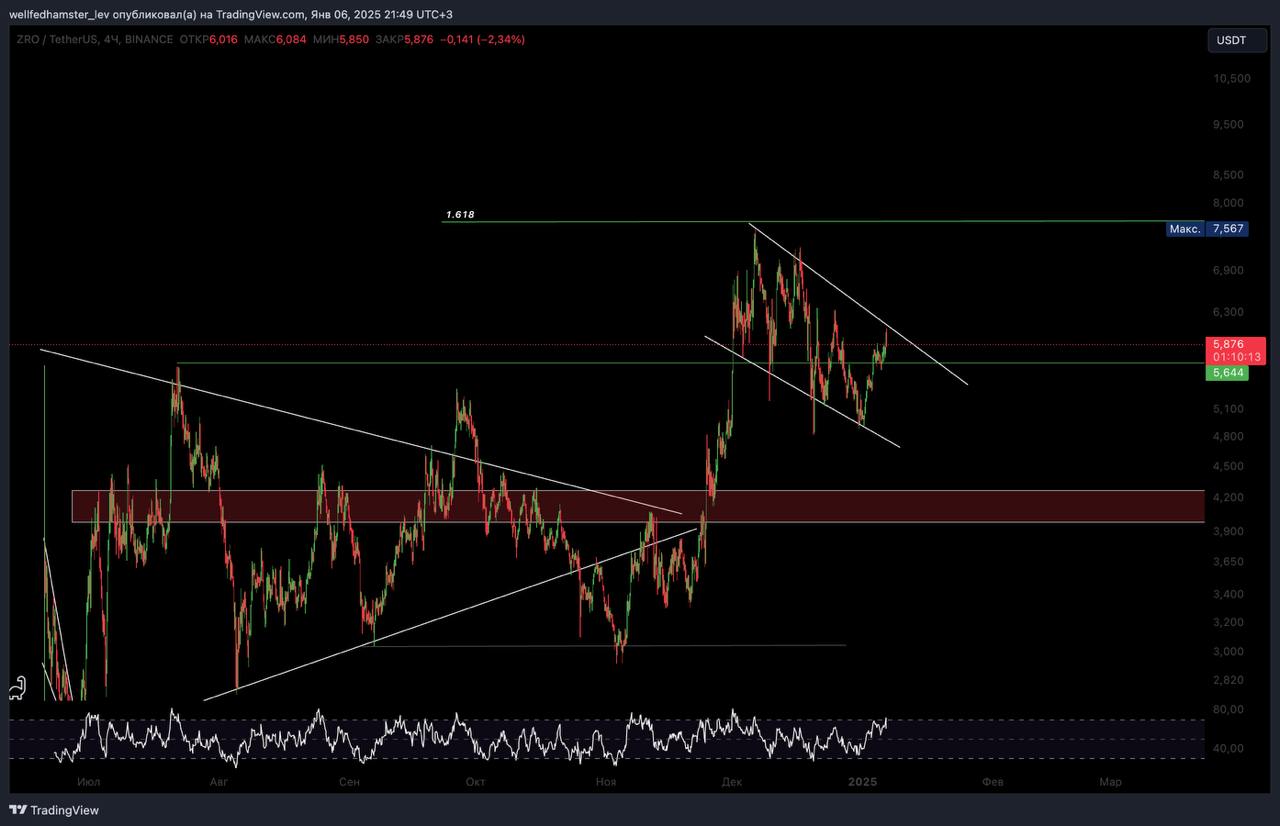
Task: Click the 'Ноя' month on time axis
Action: (605, 782)
